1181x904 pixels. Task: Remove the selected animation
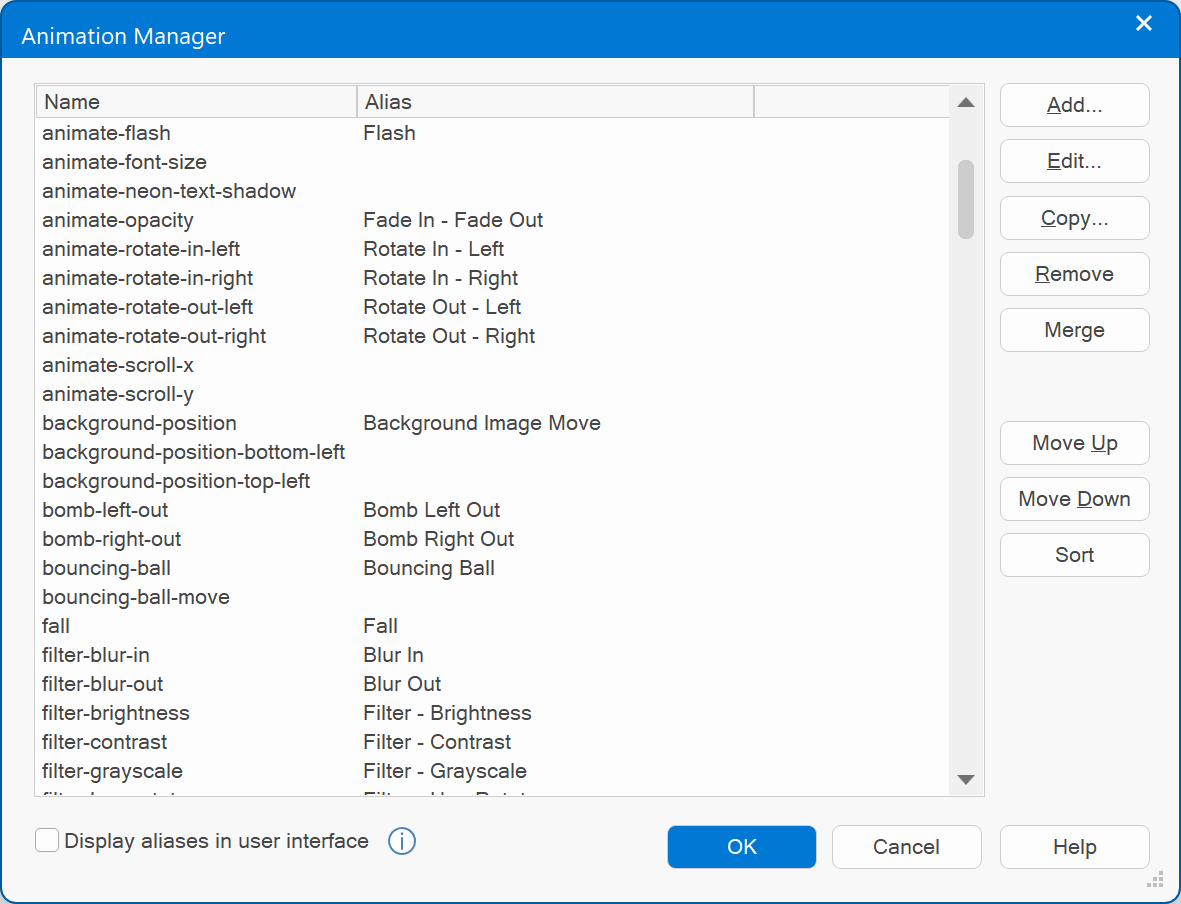coord(1074,274)
